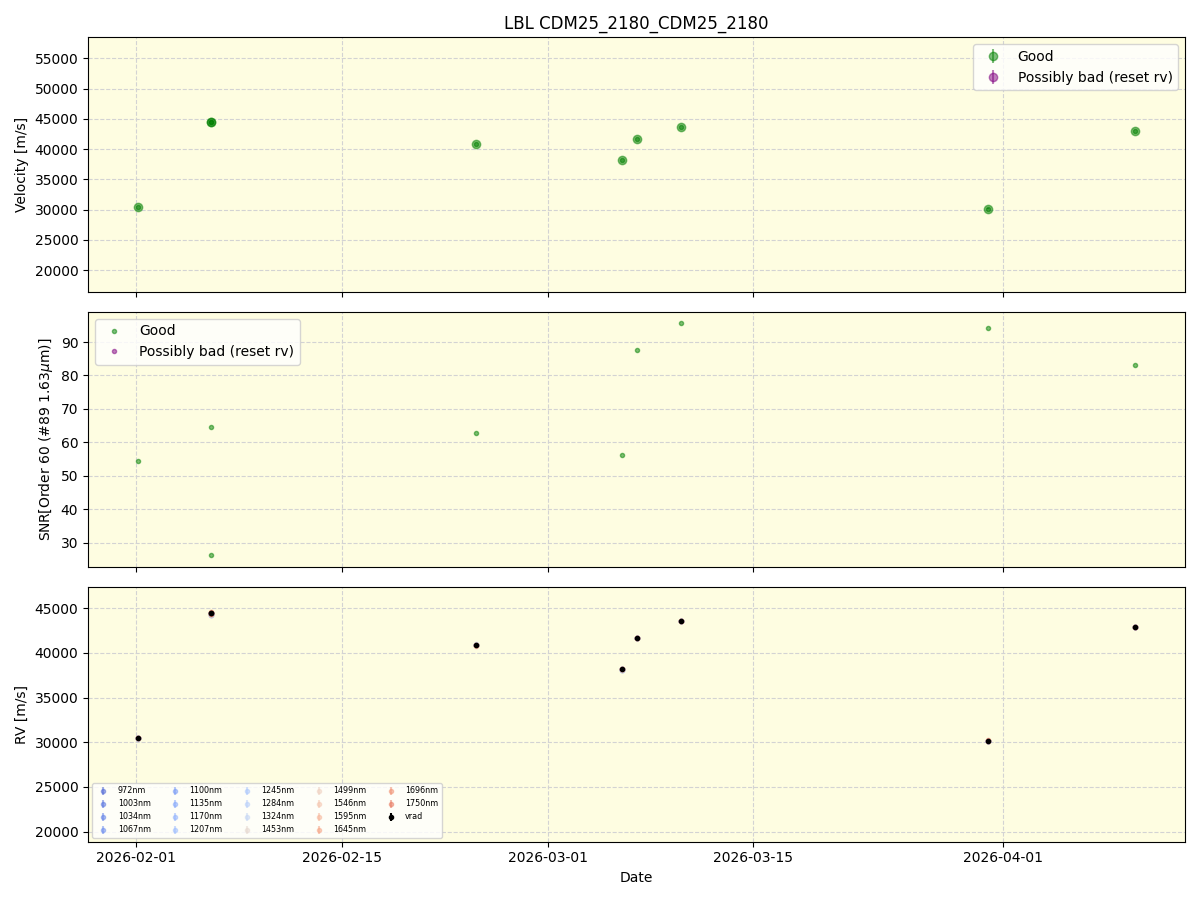Screen dimensions: 1200x900
Task: Click the 1324nm legend marker
Action: pyautogui.click(x=247, y=817)
